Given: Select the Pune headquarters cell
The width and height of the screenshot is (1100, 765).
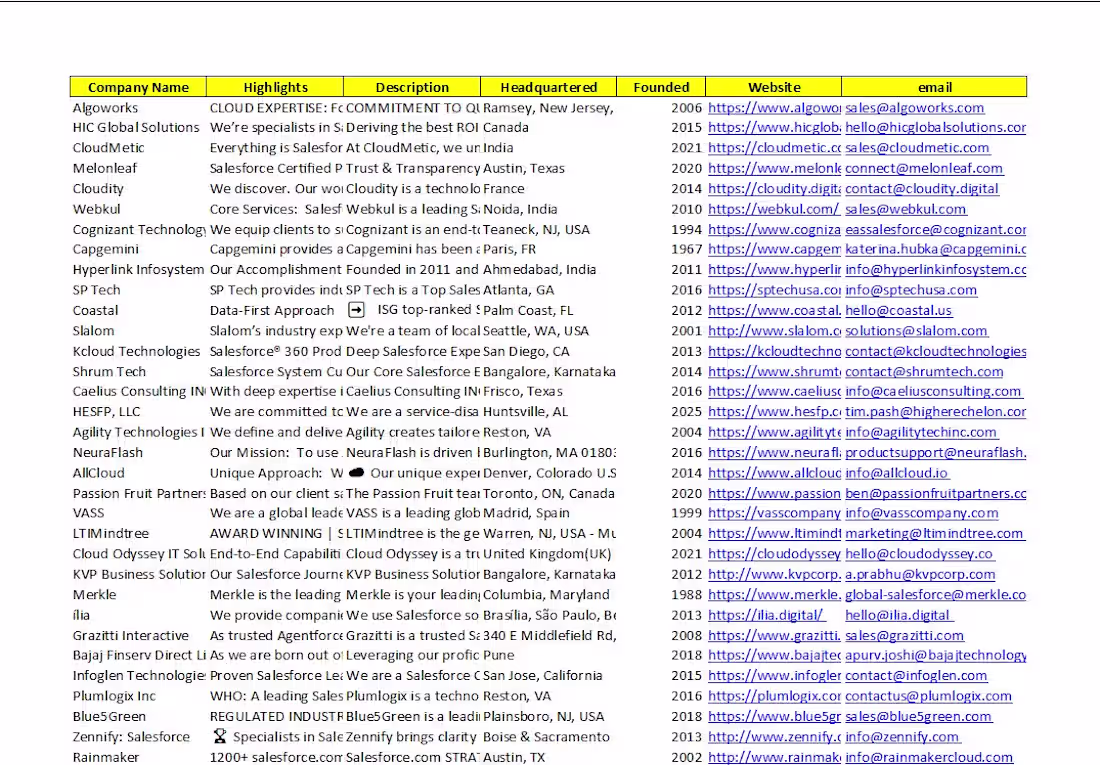Looking at the screenshot, I should pos(549,656).
